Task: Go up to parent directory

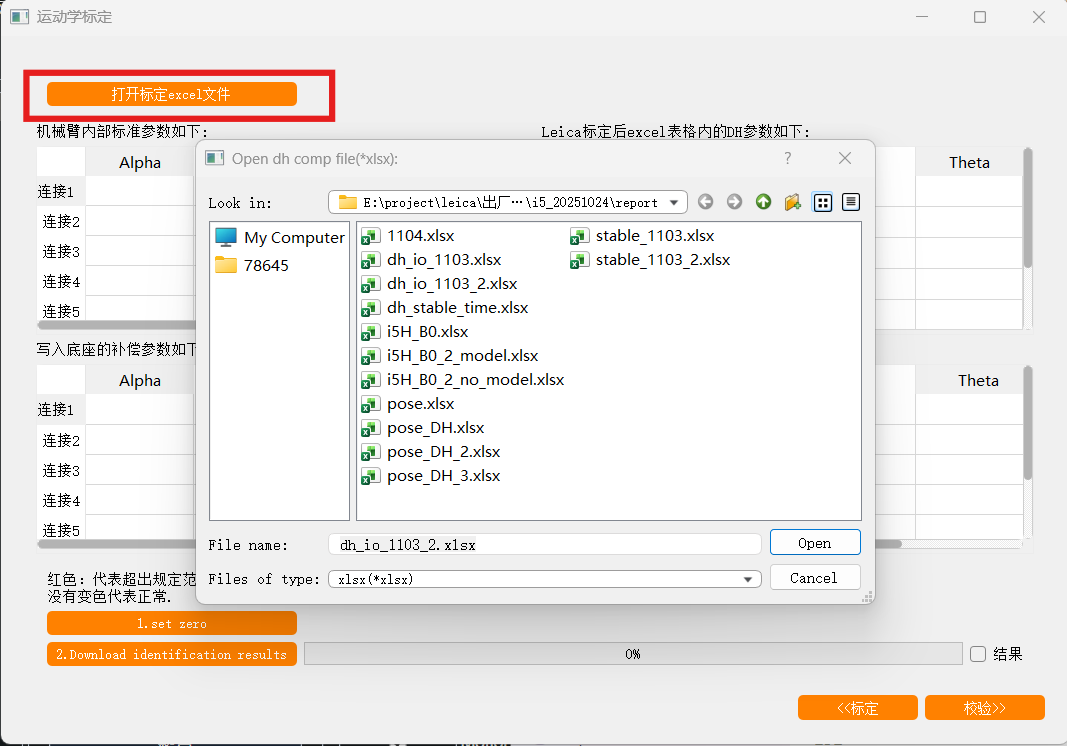Action: (763, 202)
